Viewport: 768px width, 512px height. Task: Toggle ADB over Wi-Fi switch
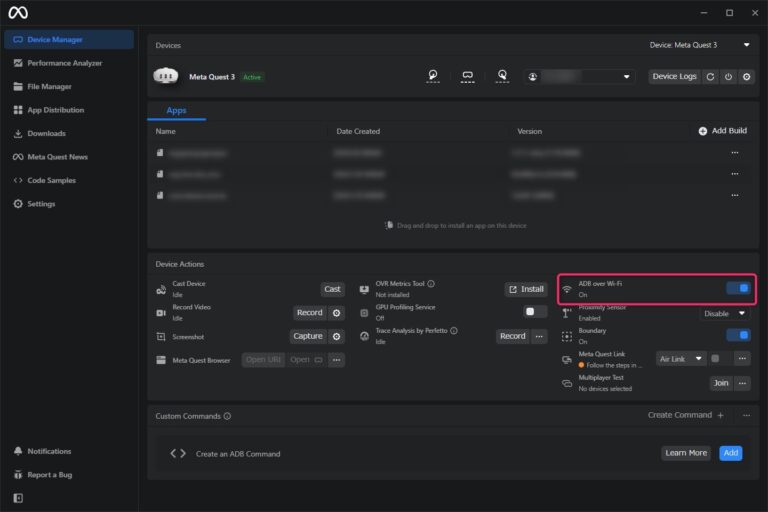pos(738,289)
